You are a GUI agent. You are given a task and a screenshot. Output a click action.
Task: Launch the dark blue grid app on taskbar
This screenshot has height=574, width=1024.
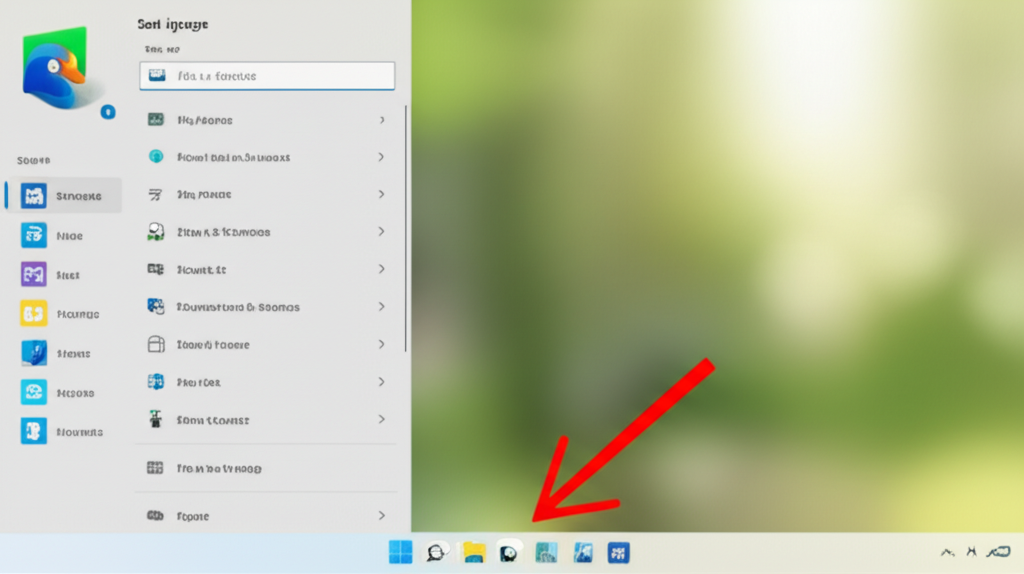(x=618, y=552)
